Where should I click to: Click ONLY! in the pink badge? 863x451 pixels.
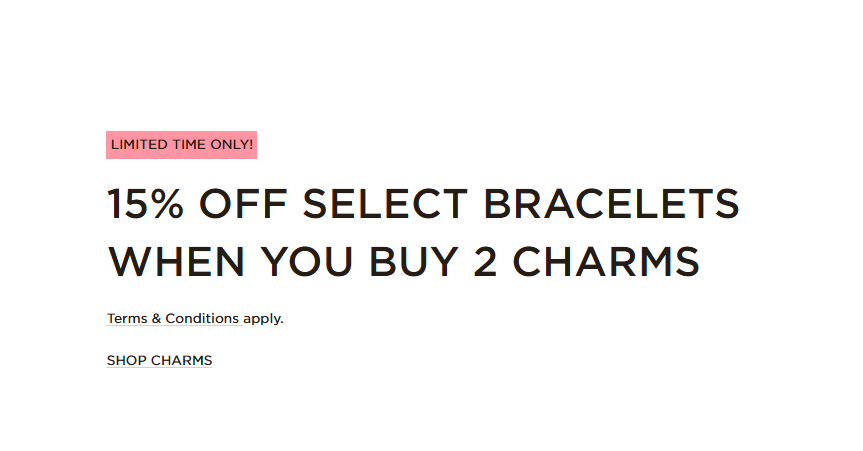coord(231,145)
